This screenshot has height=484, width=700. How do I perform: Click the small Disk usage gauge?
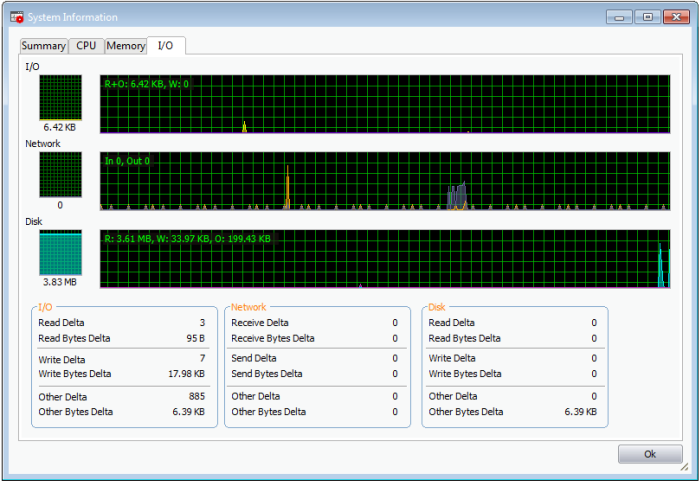[60, 253]
